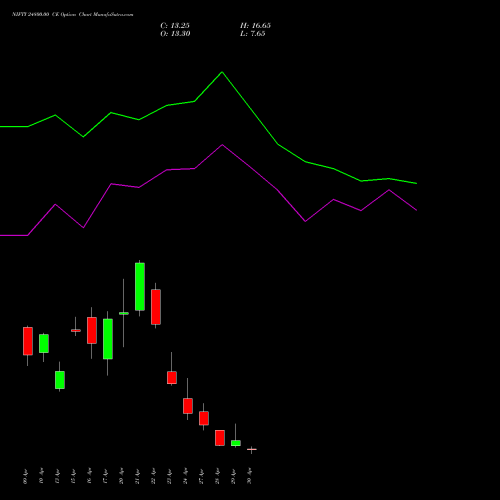Select the 17 Apr green candlestick

tap(108, 339)
